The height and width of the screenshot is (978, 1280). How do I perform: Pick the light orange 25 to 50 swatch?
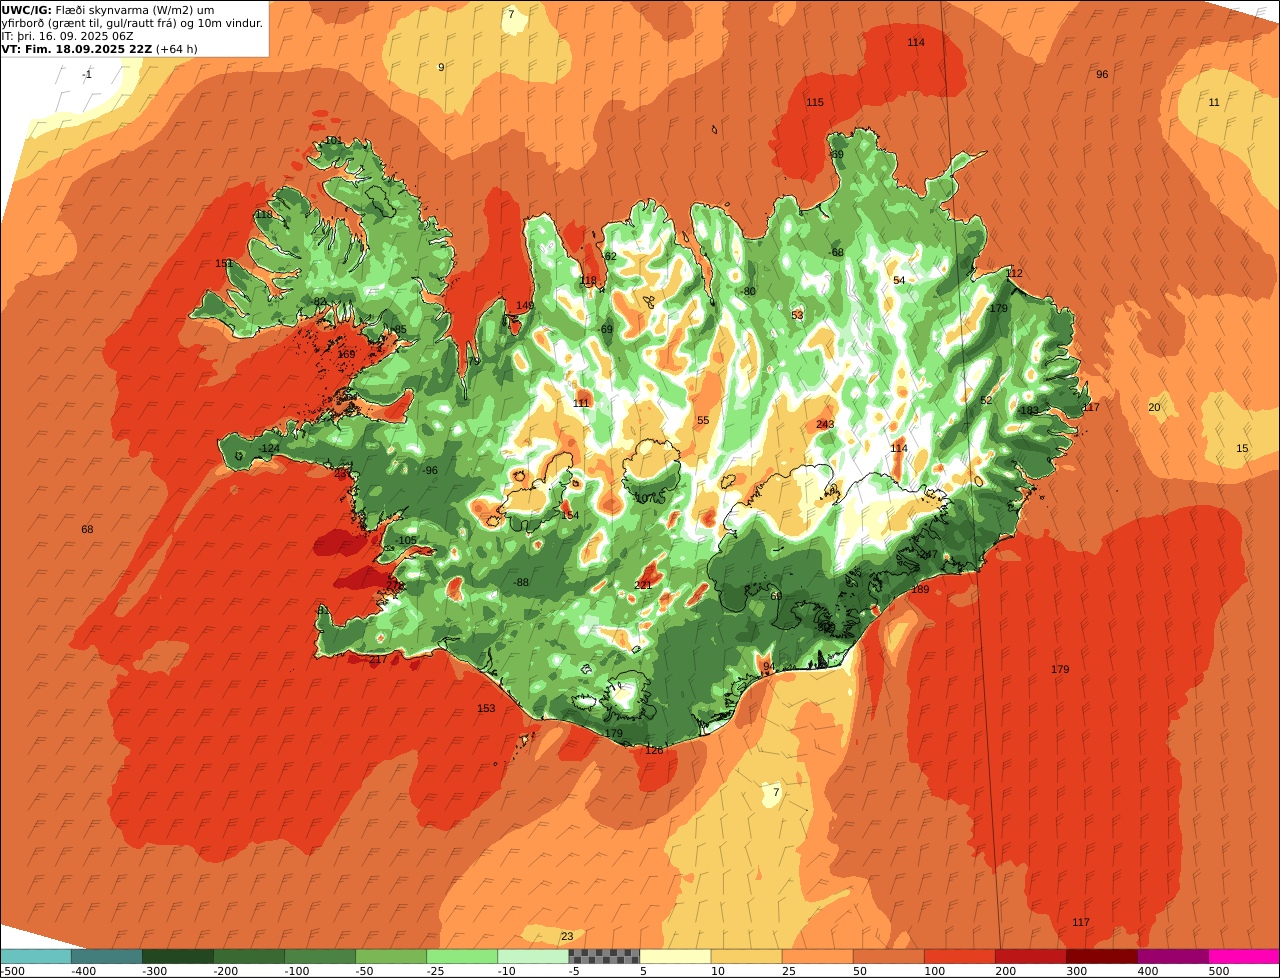point(816,956)
